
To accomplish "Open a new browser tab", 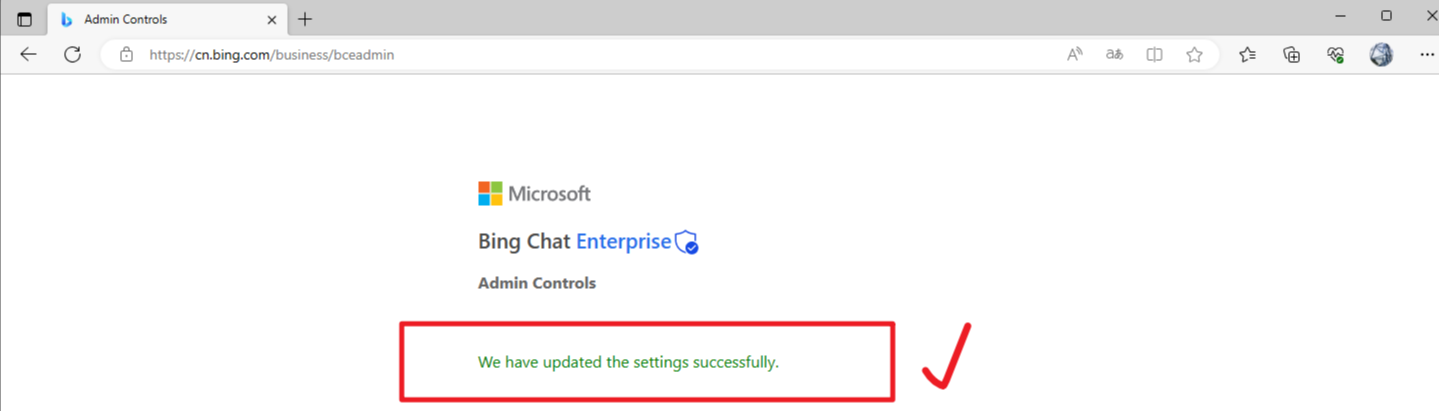I will (x=305, y=20).
